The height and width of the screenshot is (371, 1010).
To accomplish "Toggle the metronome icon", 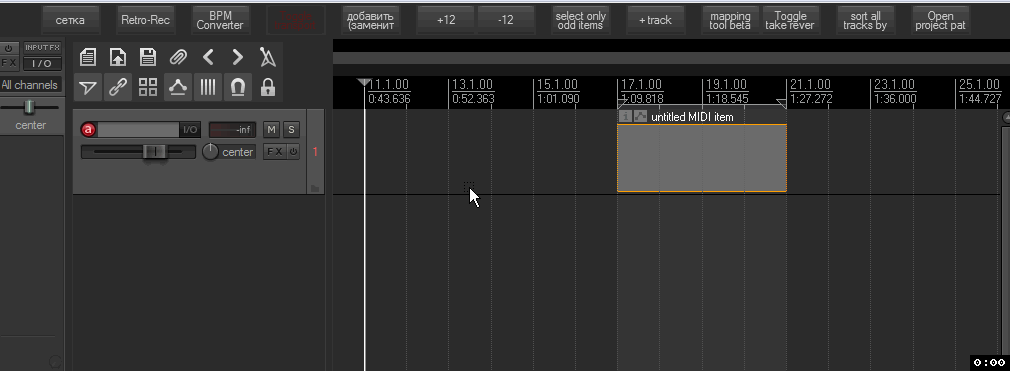I will [x=267, y=57].
